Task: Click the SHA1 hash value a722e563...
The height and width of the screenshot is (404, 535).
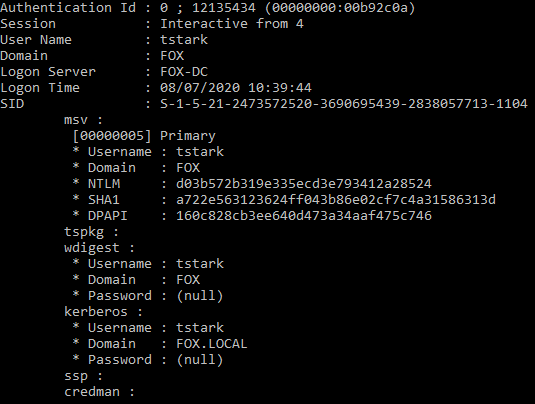Action: 336,200
